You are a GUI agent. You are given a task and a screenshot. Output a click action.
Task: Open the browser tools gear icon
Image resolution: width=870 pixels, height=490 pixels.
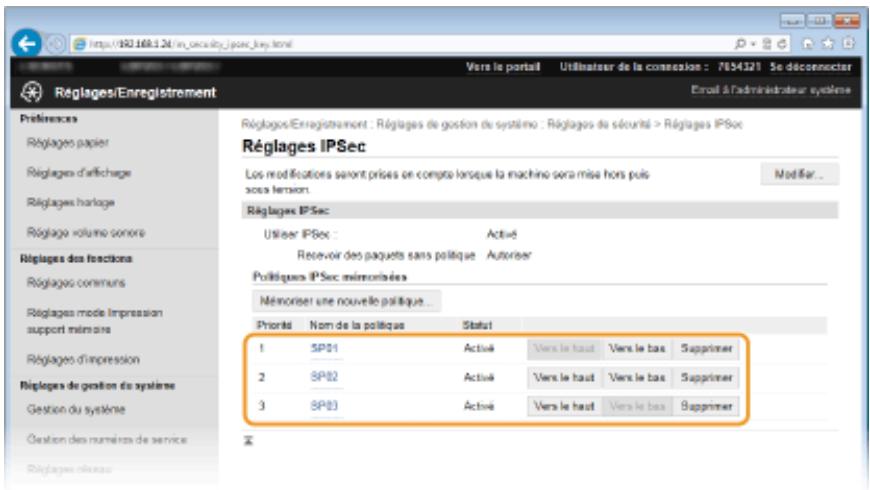(848, 43)
